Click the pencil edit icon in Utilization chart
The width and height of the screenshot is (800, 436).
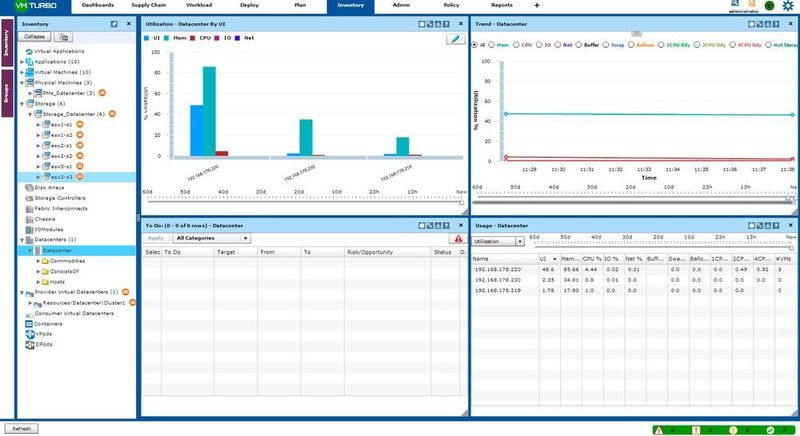click(455, 39)
